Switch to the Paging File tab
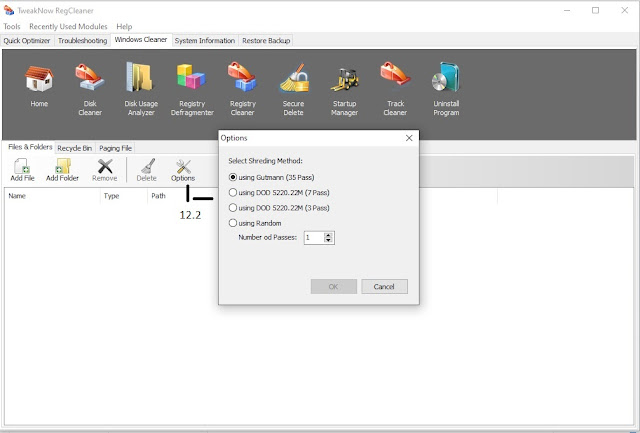Screen dimensions: 640x433 click(116, 148)
